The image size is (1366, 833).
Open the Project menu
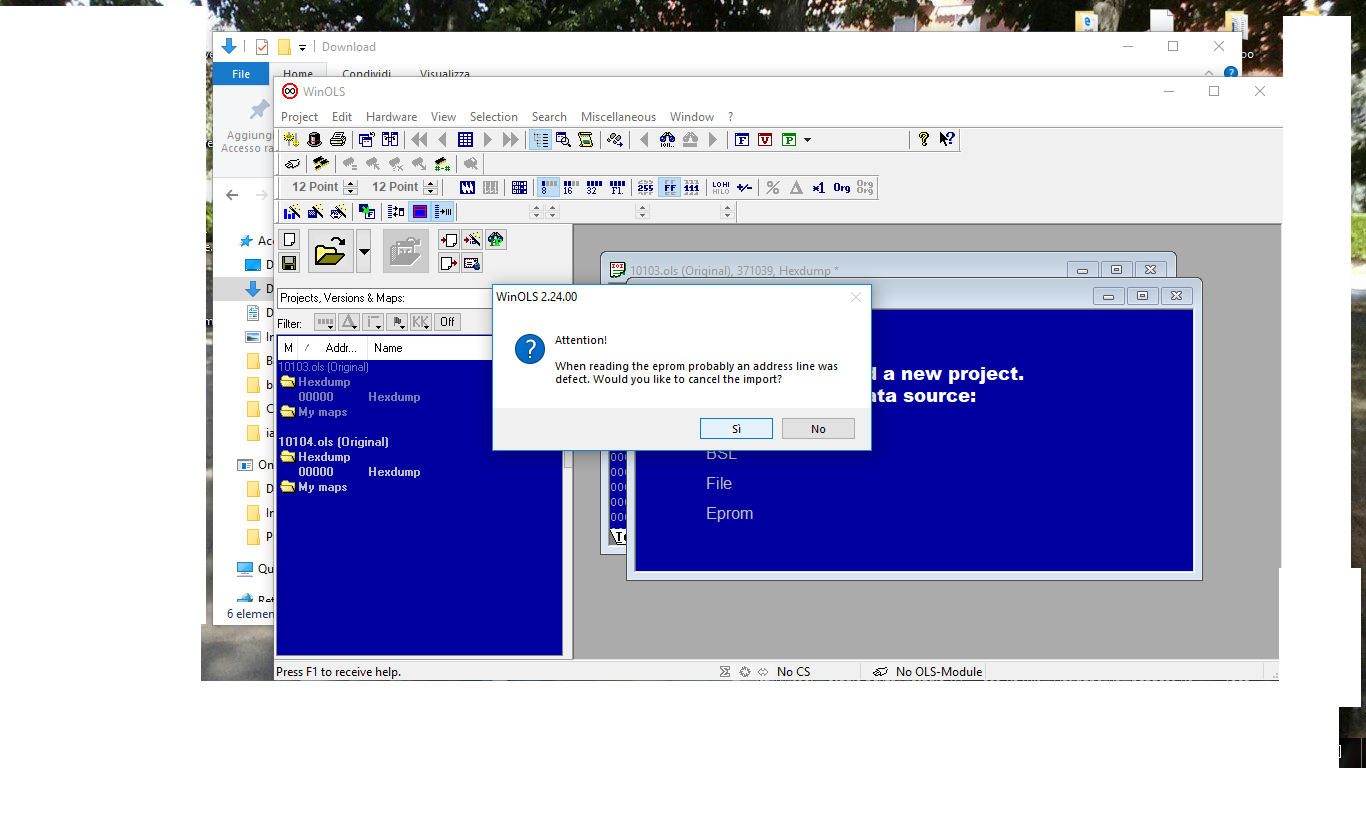(x=299, y=117)
